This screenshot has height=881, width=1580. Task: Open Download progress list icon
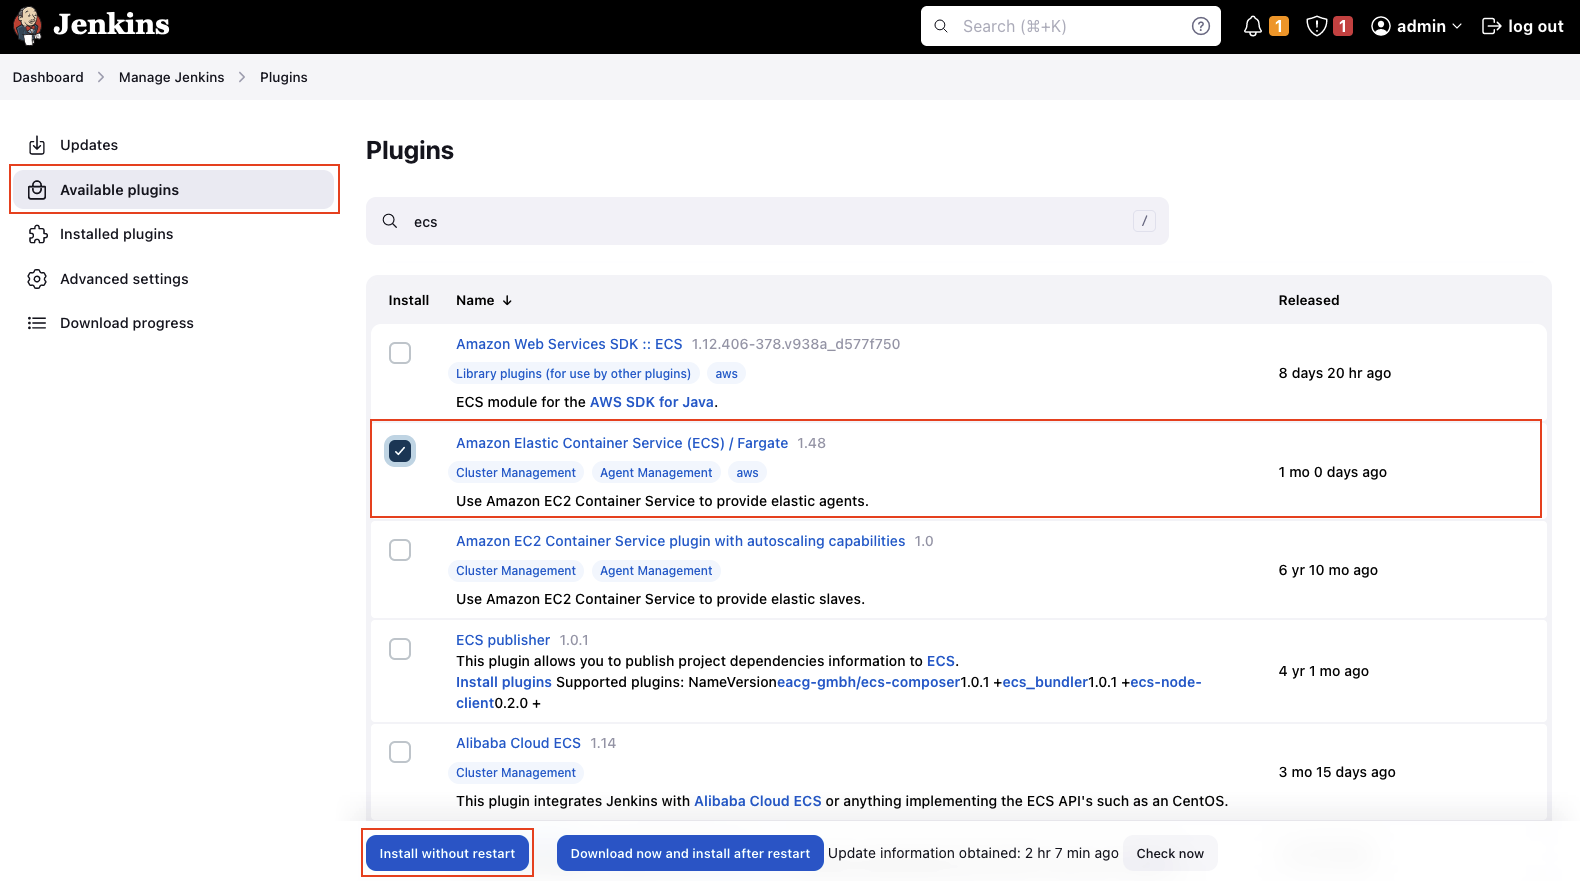point(37,322)
